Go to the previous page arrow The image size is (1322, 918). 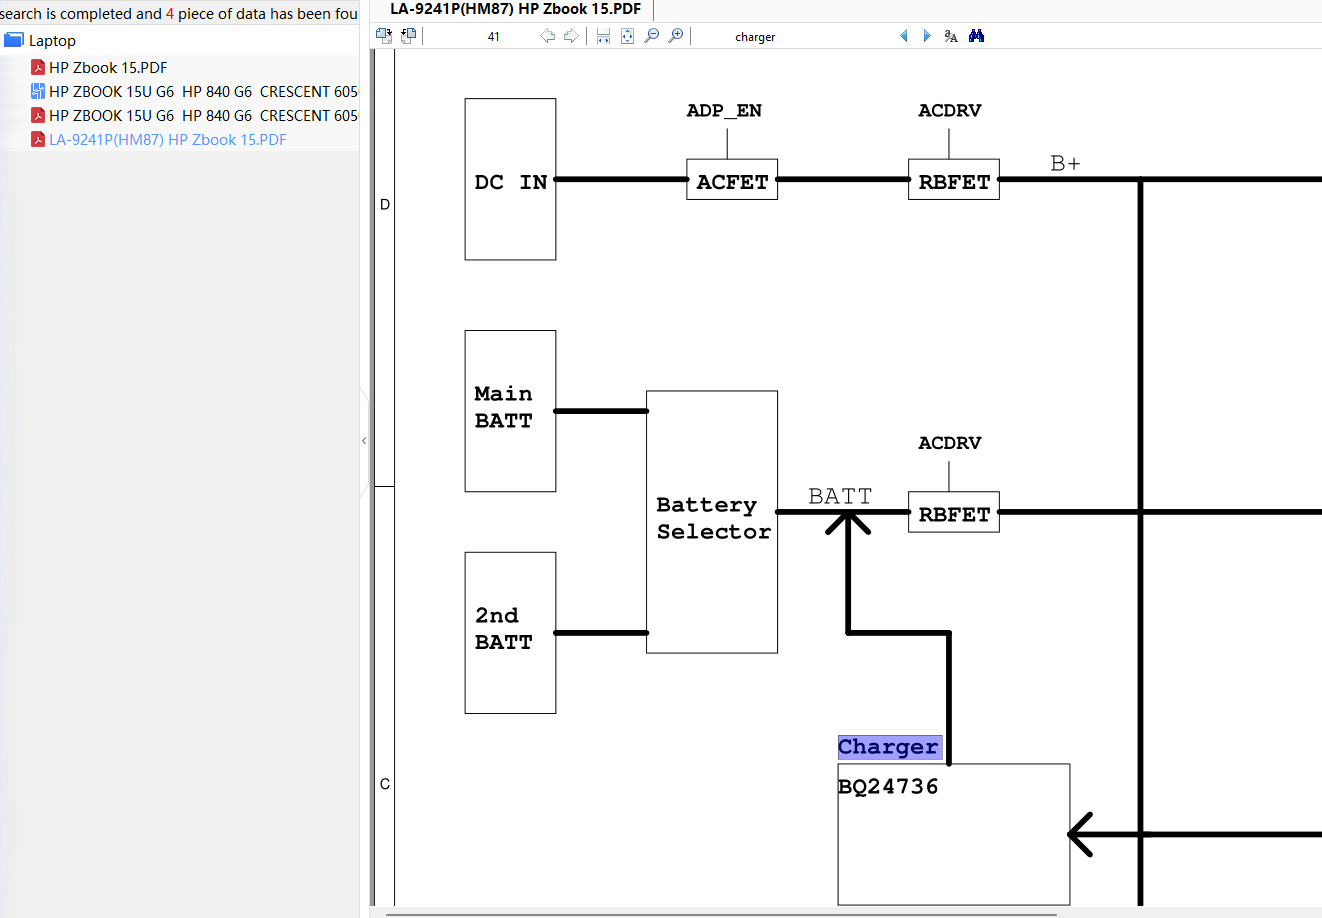point(547,36)
